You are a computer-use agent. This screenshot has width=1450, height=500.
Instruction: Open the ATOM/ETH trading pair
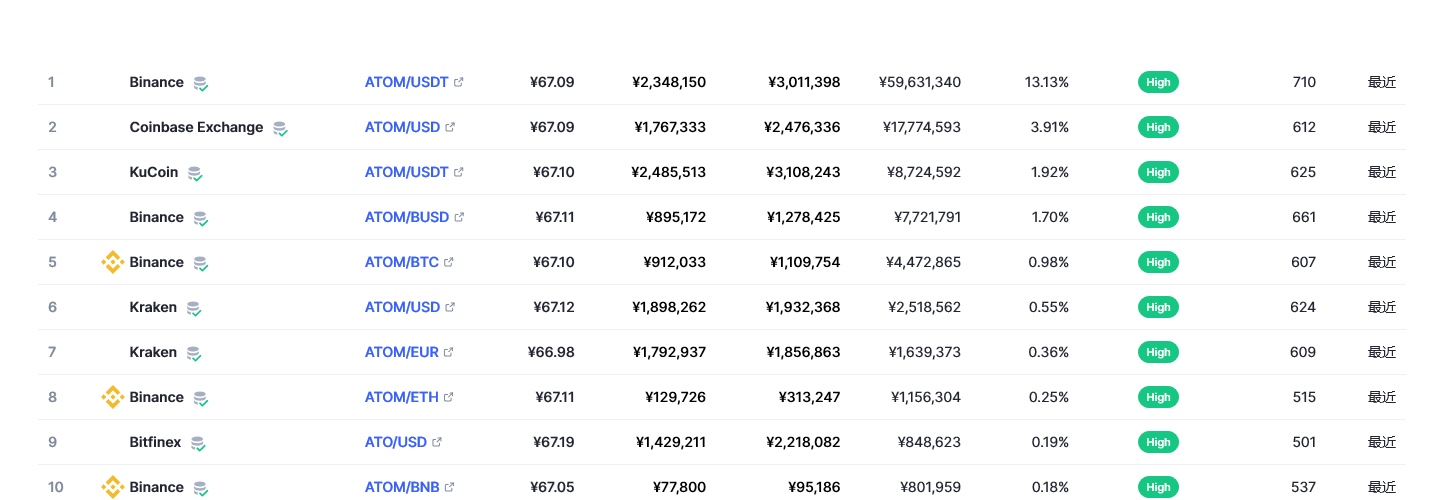[401, 397]
